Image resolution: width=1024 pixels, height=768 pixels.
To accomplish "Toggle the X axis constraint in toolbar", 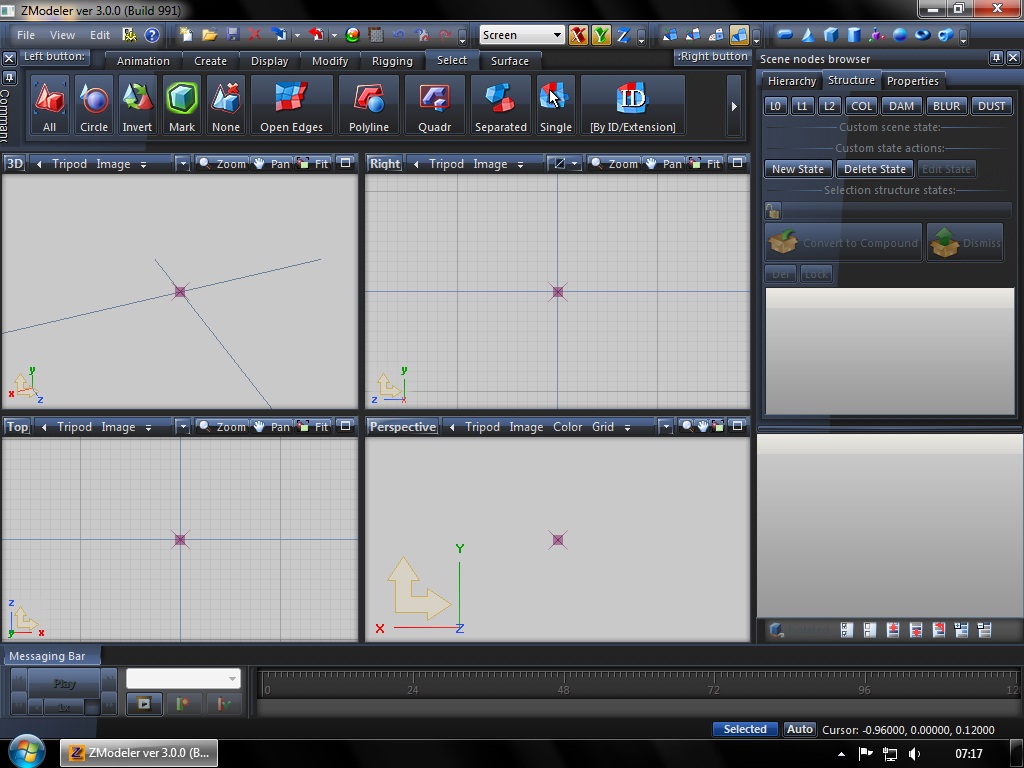I will 578,35.
